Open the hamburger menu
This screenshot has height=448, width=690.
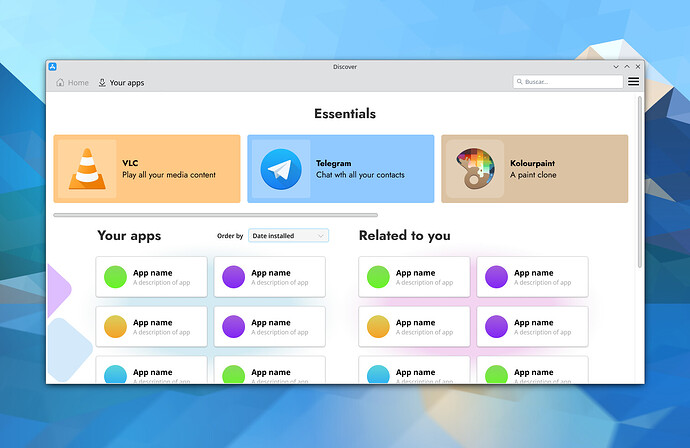point(633,82)
